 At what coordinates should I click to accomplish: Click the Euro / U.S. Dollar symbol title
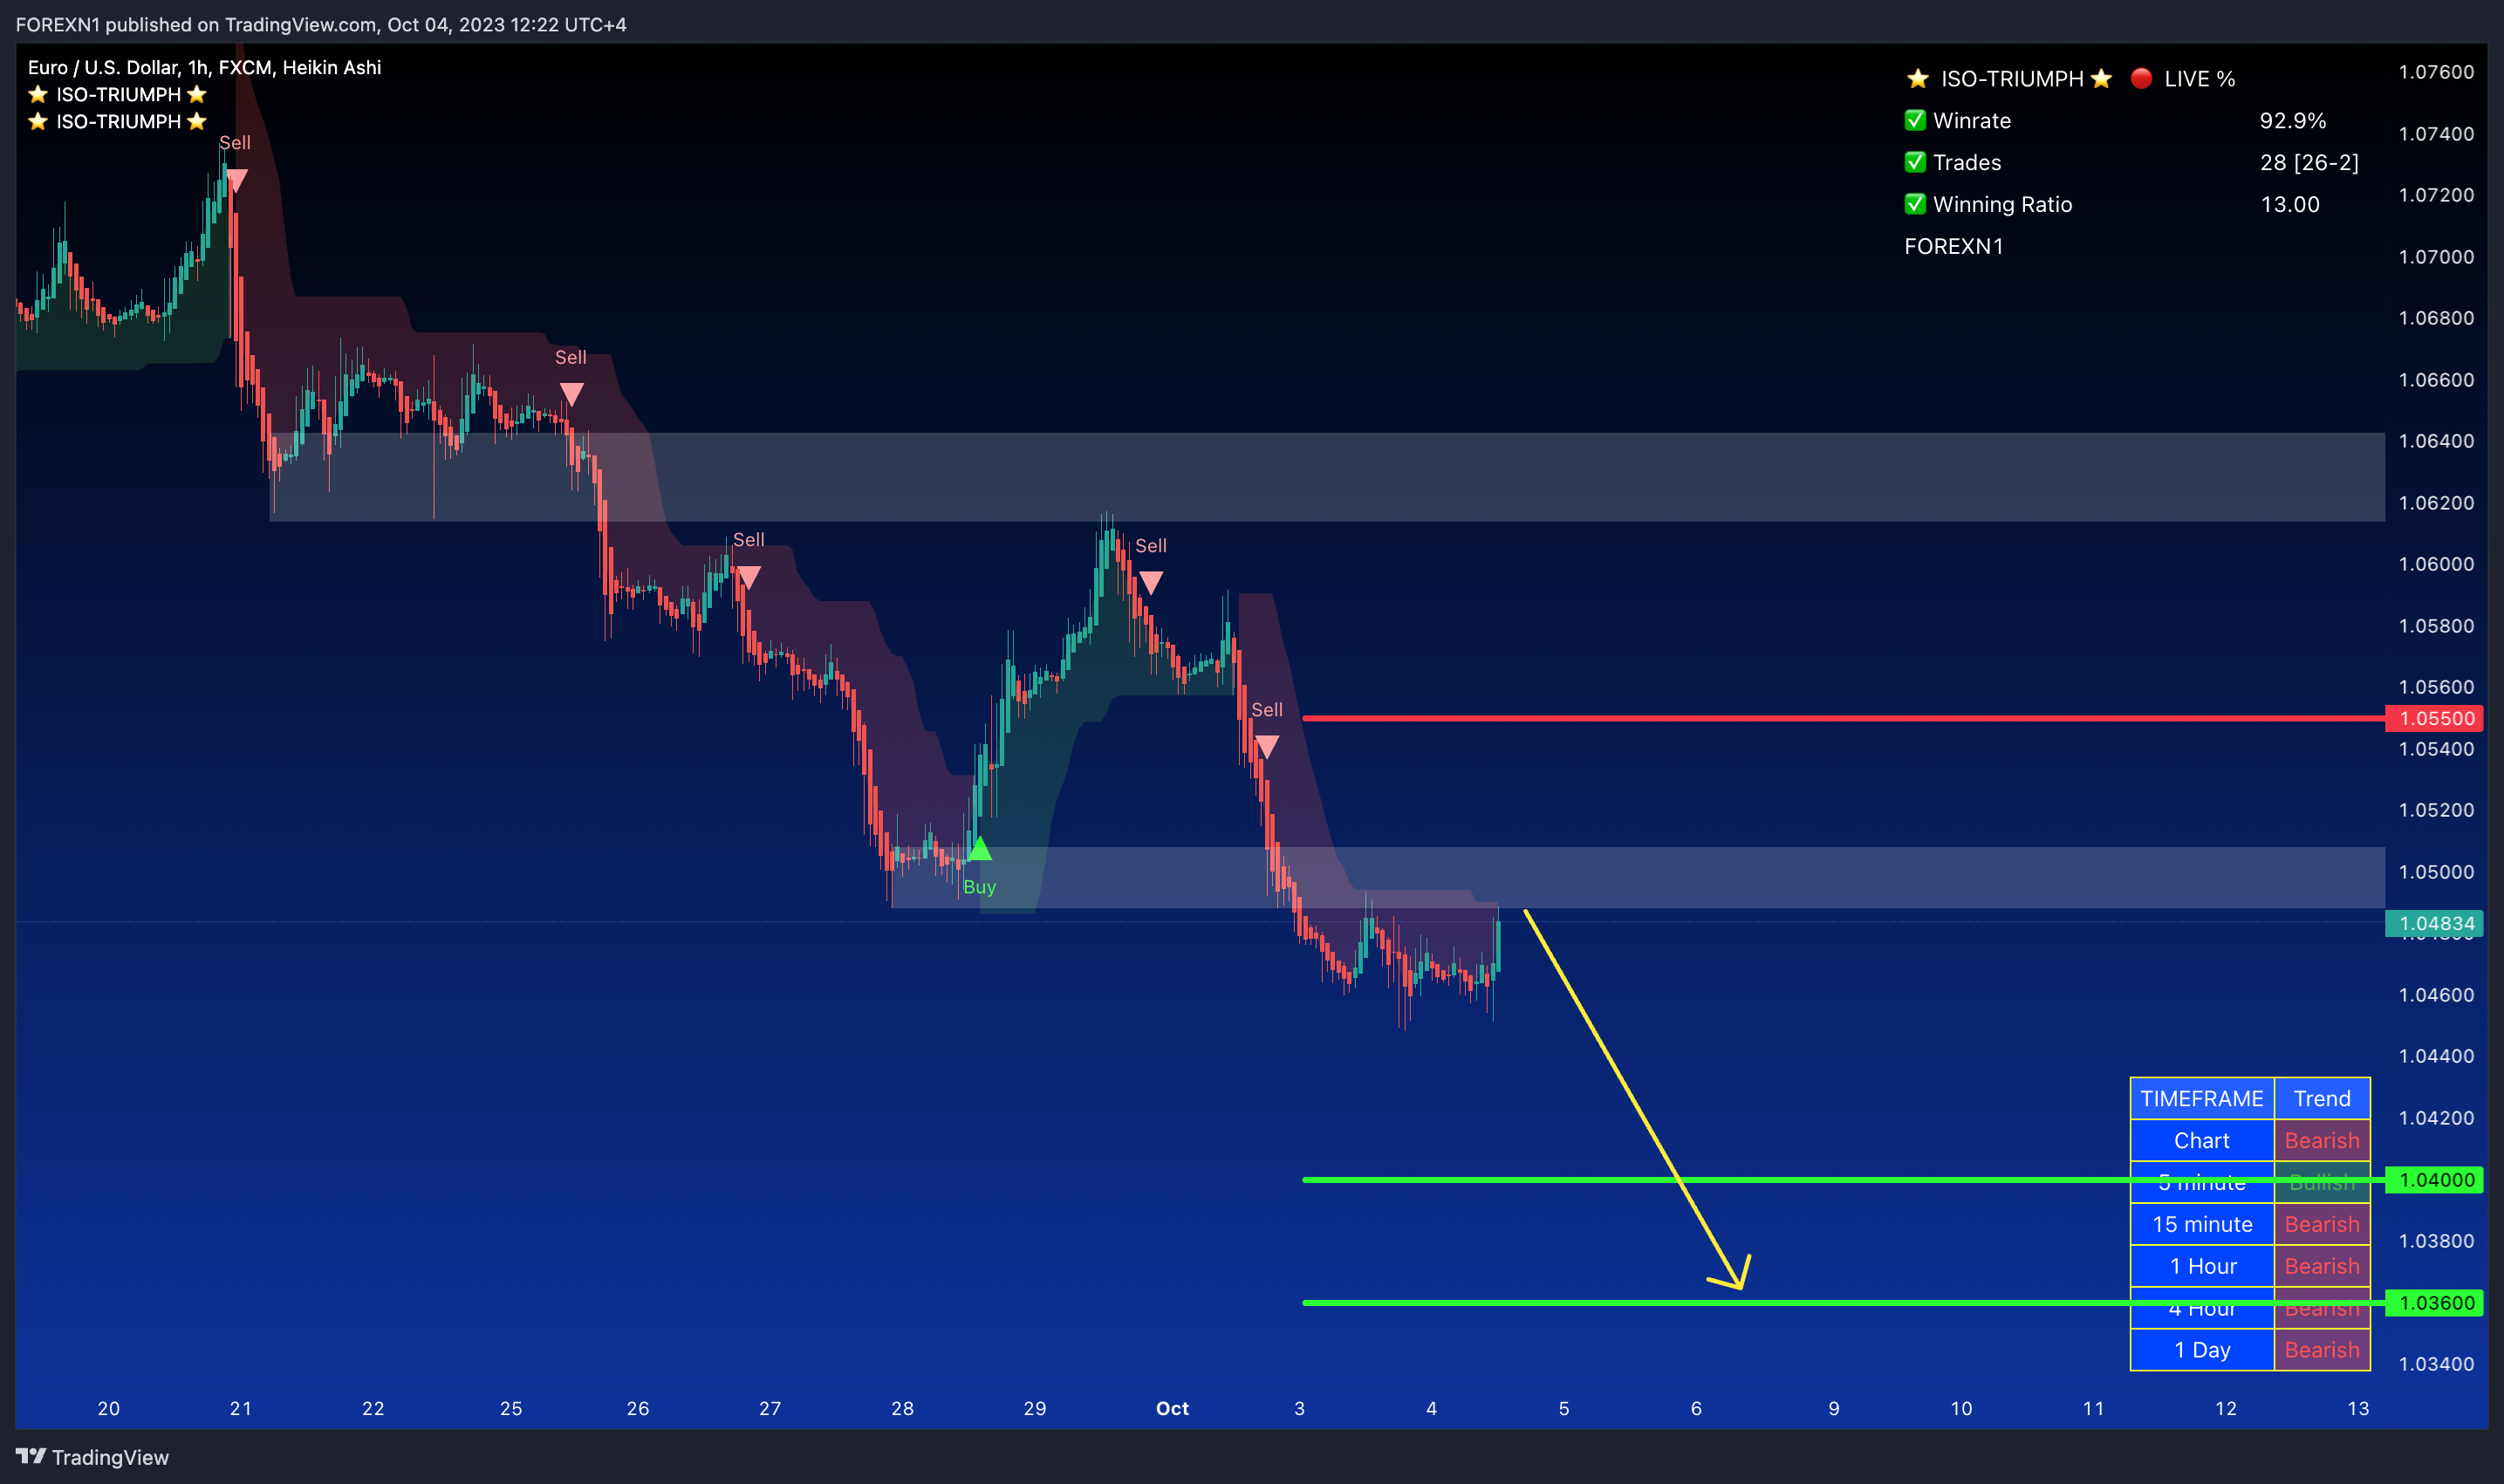point(204,67)
